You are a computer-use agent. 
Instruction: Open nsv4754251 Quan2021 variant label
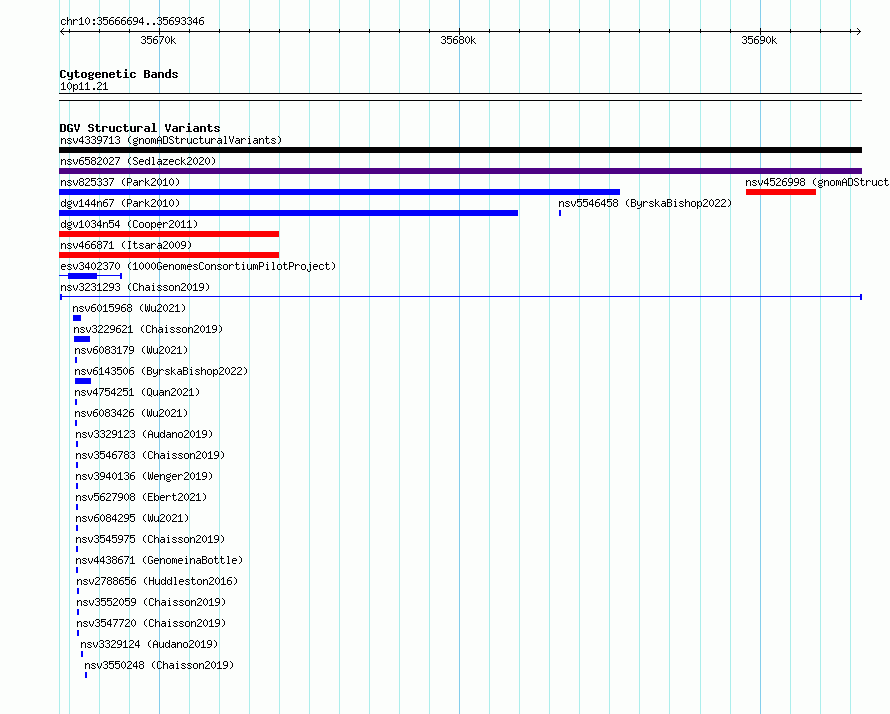pos(137,392)
